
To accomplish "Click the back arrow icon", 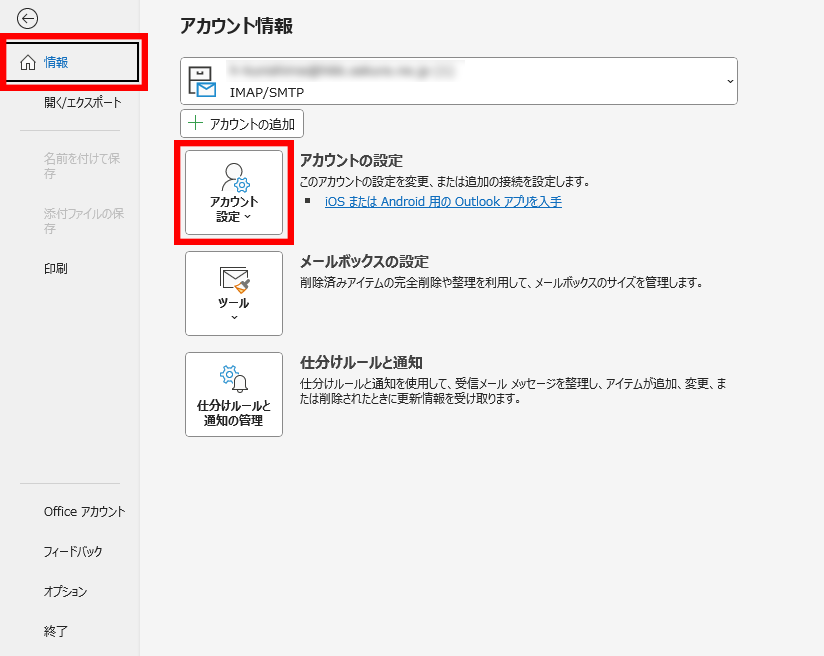I will 28,18.
